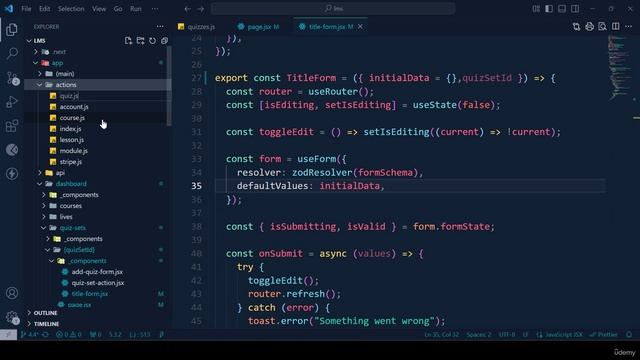Click the preview search icon in editor toolbar
Image resolution: width=640 pixels, height=360 pixels.
click(602, 27)
